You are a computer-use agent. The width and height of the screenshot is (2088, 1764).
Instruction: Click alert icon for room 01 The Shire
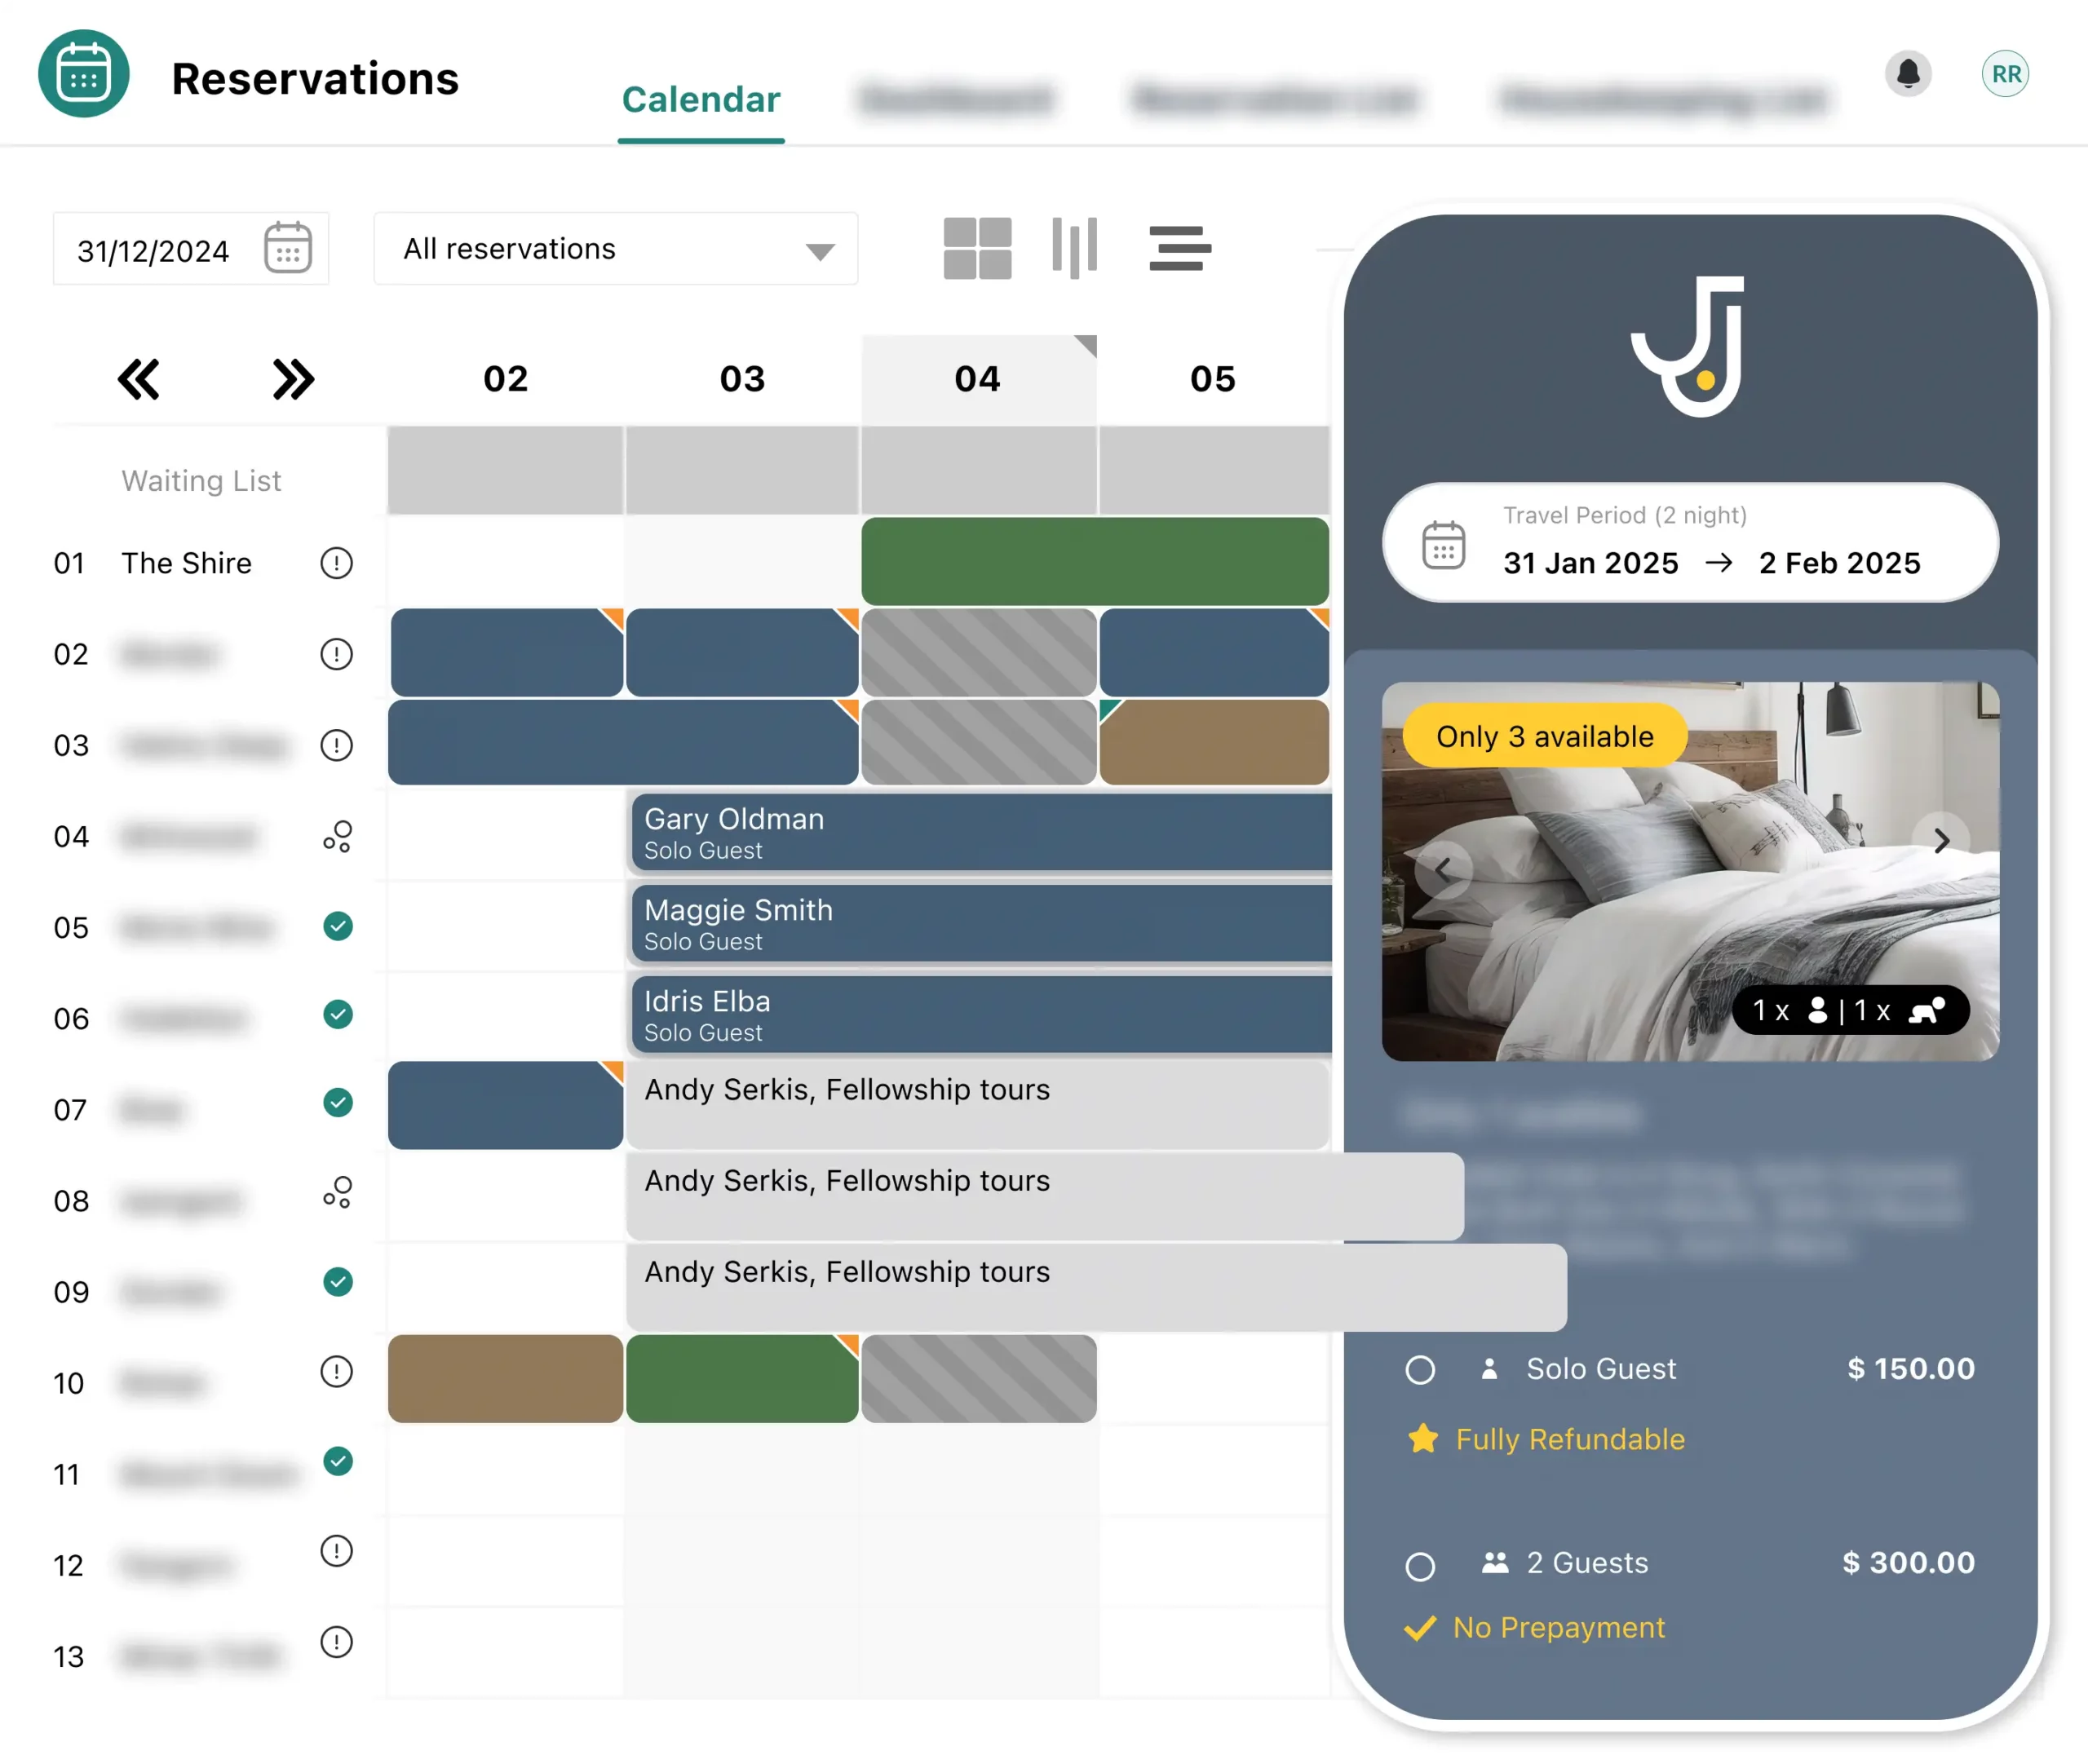click(x=336, y=563)
